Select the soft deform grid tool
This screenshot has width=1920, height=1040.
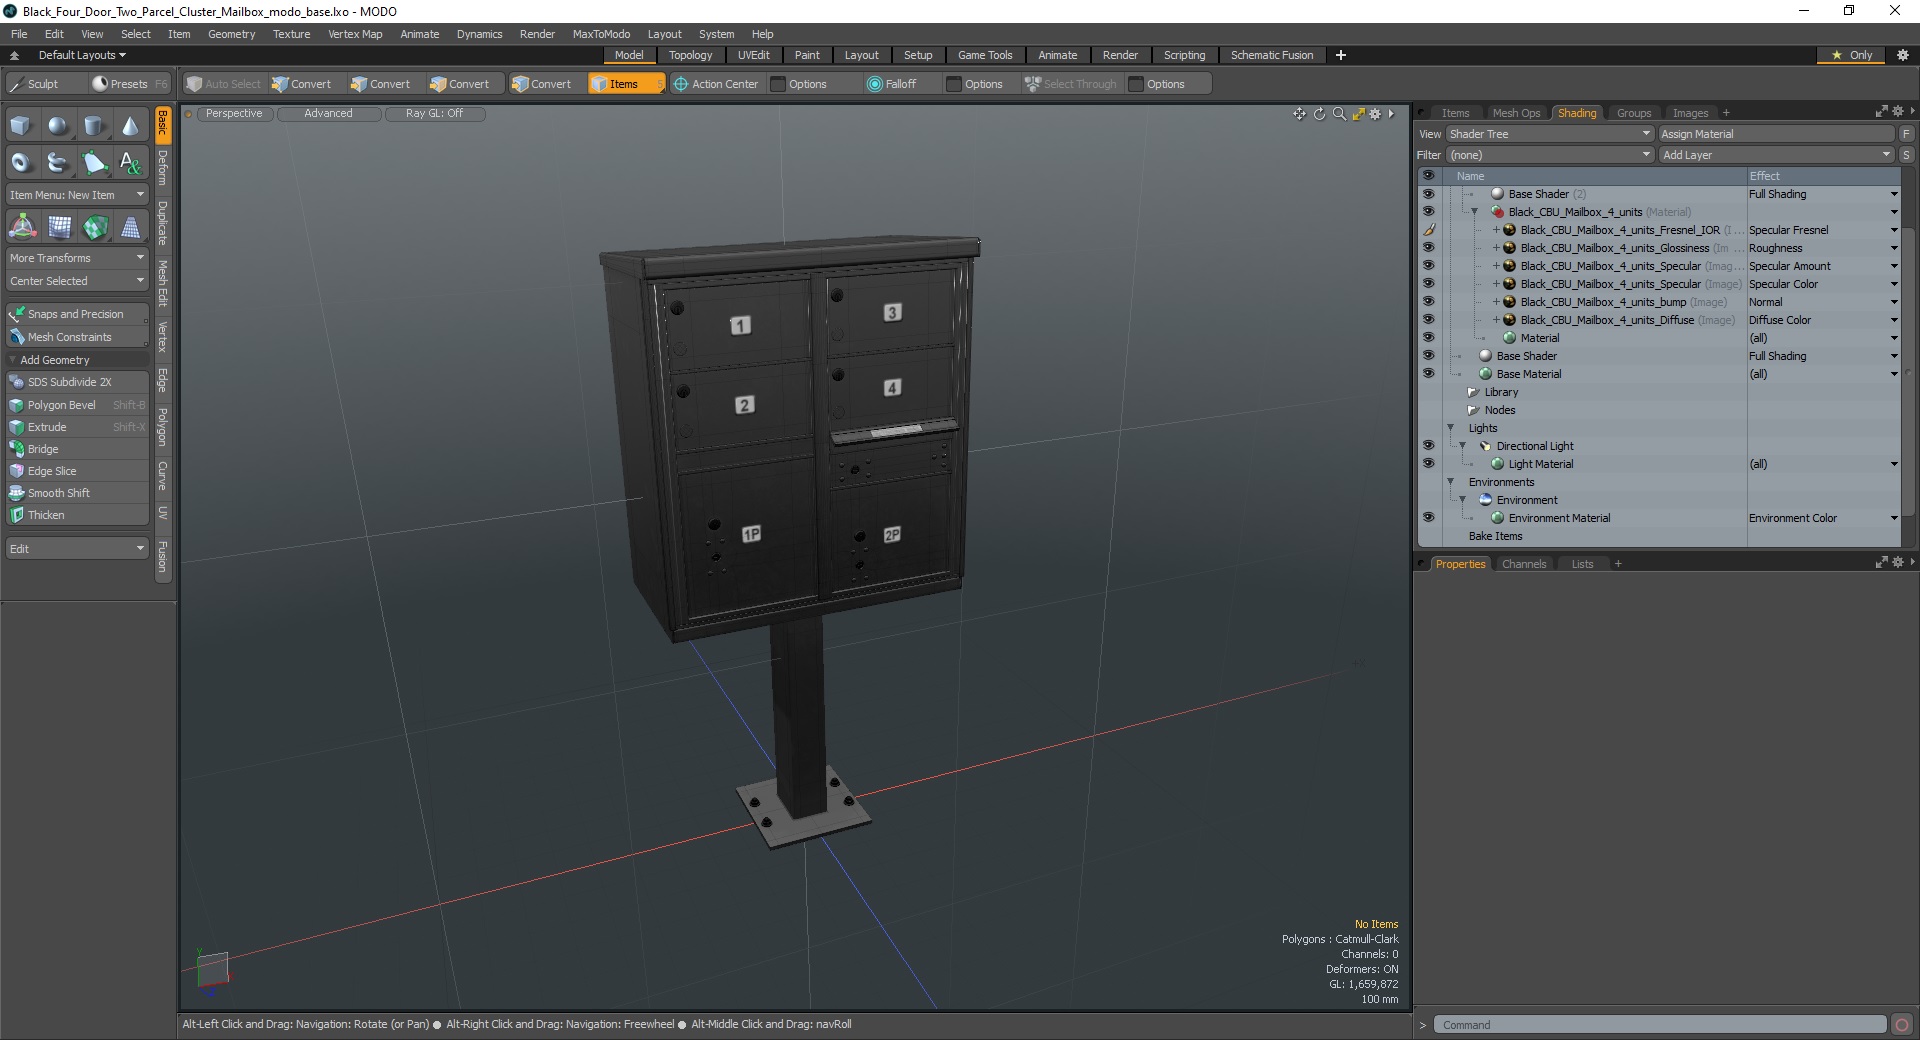click(60, 228)
